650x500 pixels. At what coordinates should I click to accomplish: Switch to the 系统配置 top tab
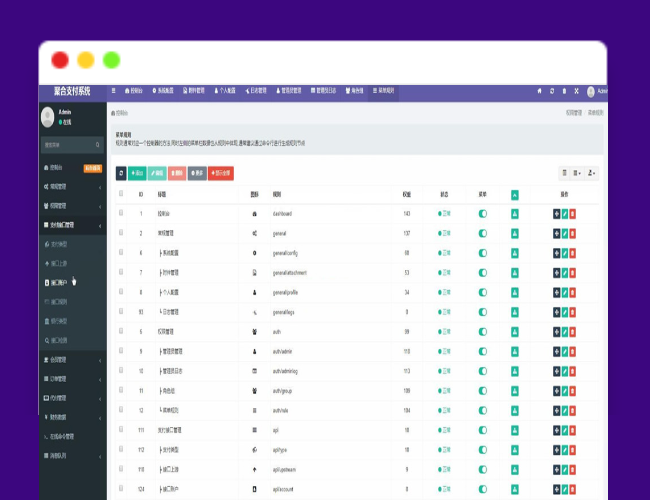click(x=169, y=91)
